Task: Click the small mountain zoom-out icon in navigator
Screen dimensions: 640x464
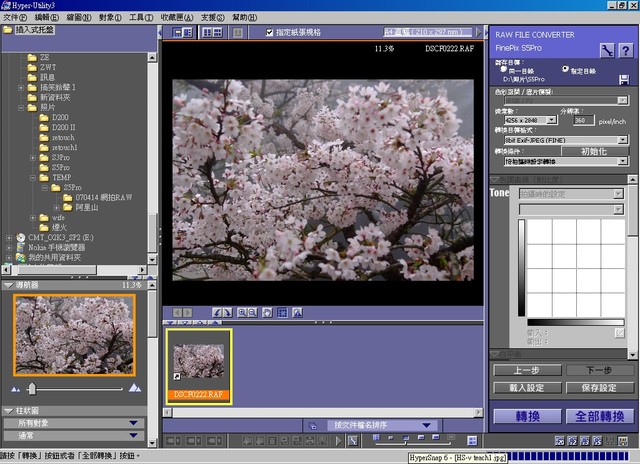Action: (16, 389)
